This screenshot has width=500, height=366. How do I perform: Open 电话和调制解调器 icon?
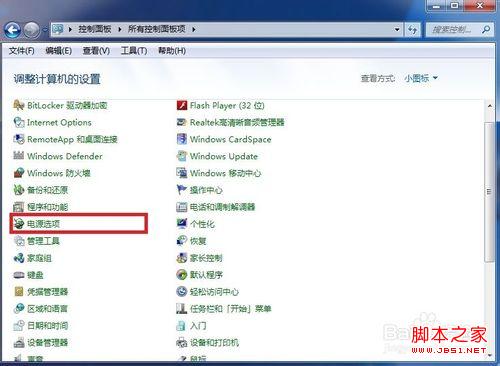point(182,207)
